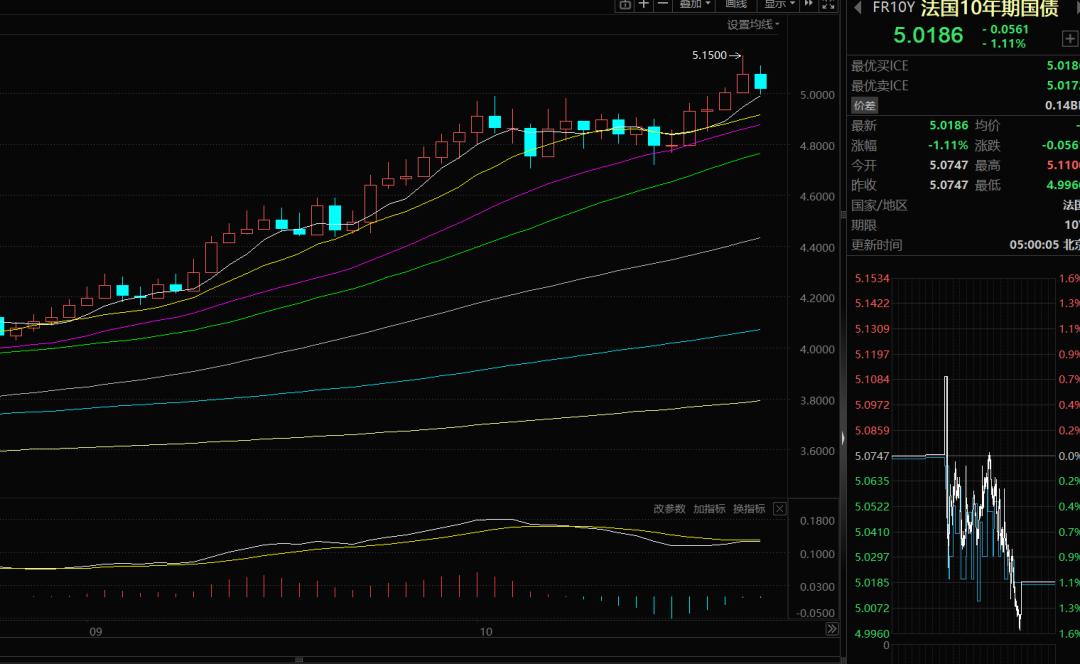Click the FR10Y ticker code
Viewport: 1080px width, 664px height.
pyautogui.click(x=893, y=8)
